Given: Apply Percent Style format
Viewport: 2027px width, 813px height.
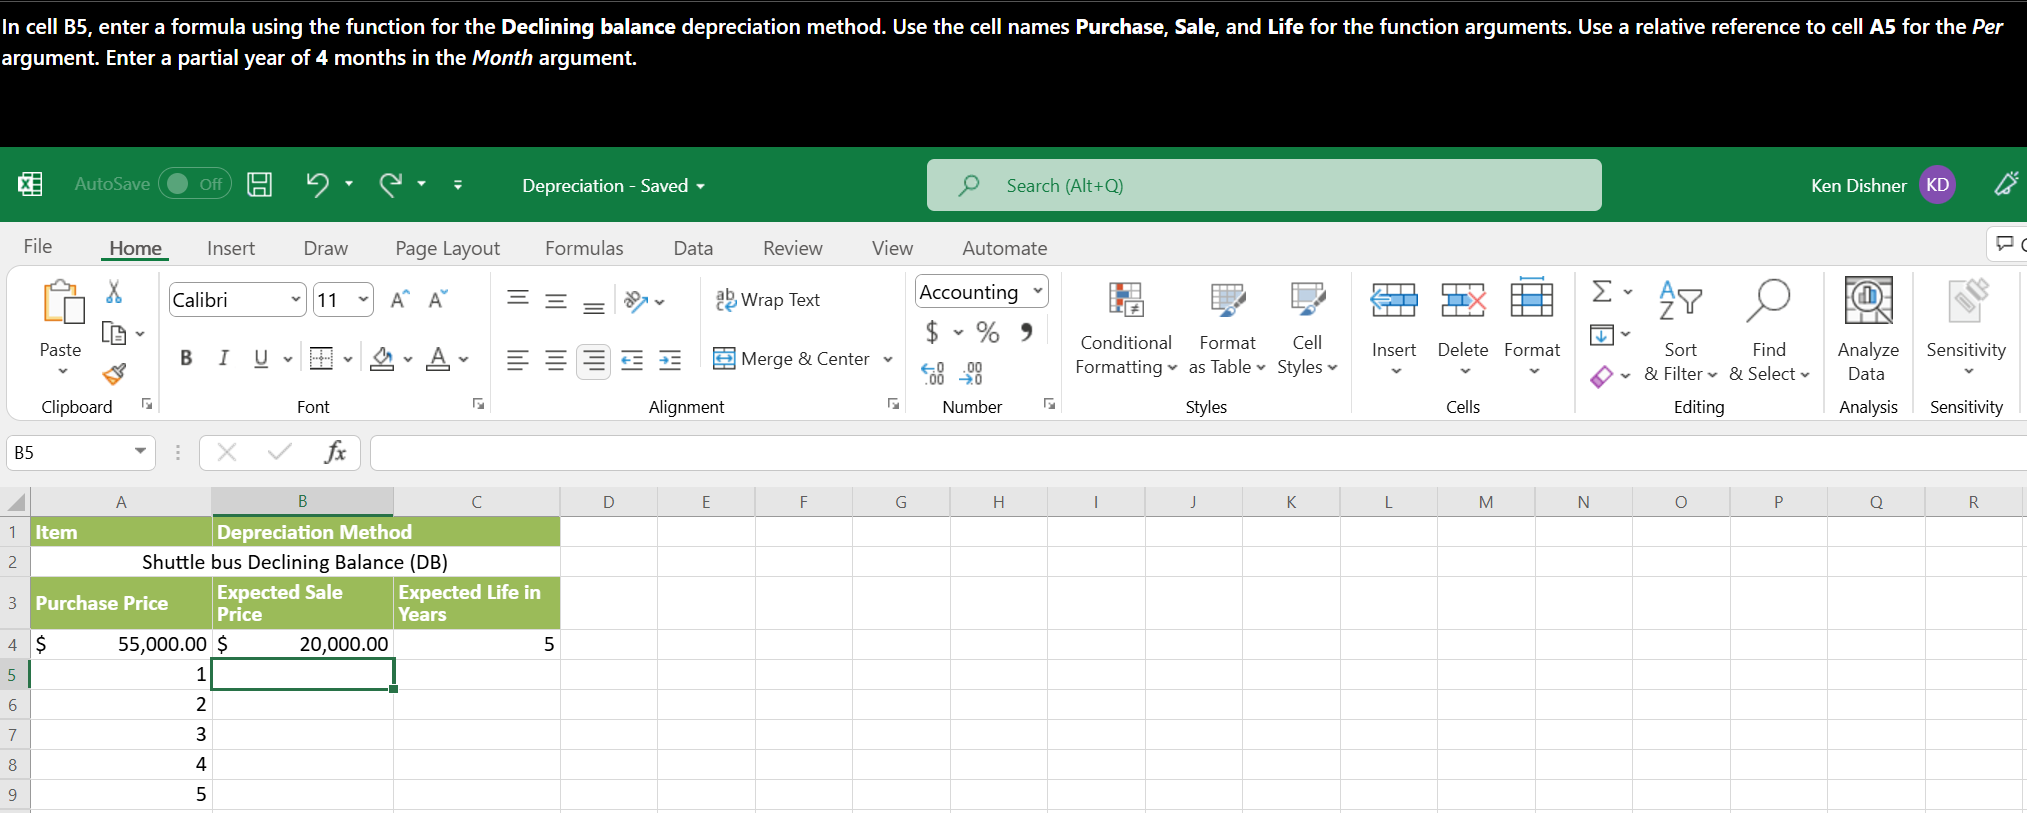Looking at the screenshot, I should tap(988, 332).
